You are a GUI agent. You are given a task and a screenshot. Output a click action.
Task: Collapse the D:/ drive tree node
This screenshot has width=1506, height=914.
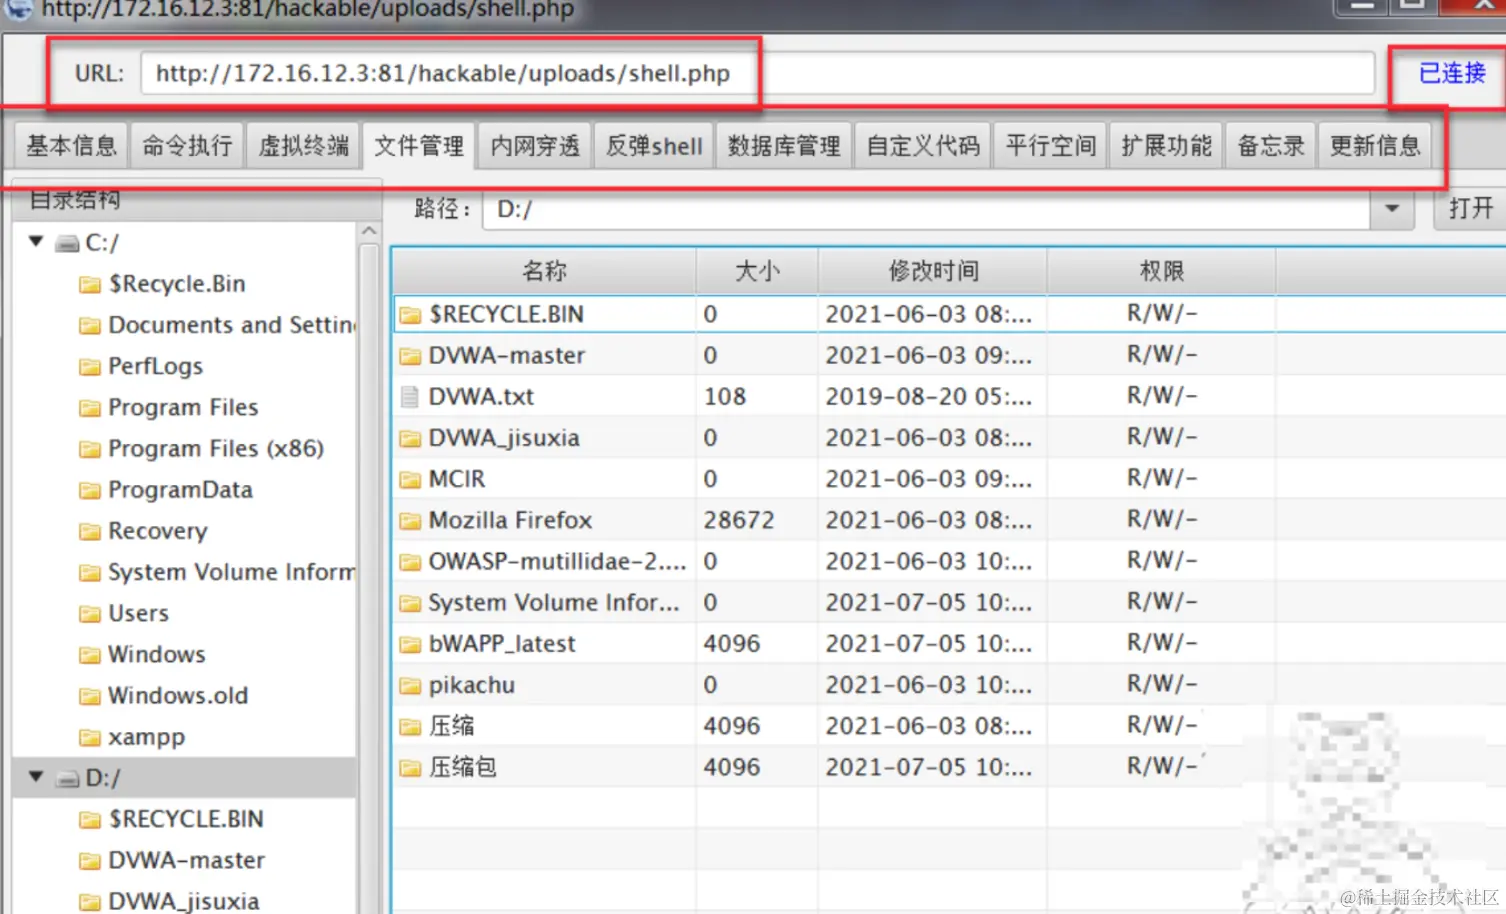(x=36, y=776)
